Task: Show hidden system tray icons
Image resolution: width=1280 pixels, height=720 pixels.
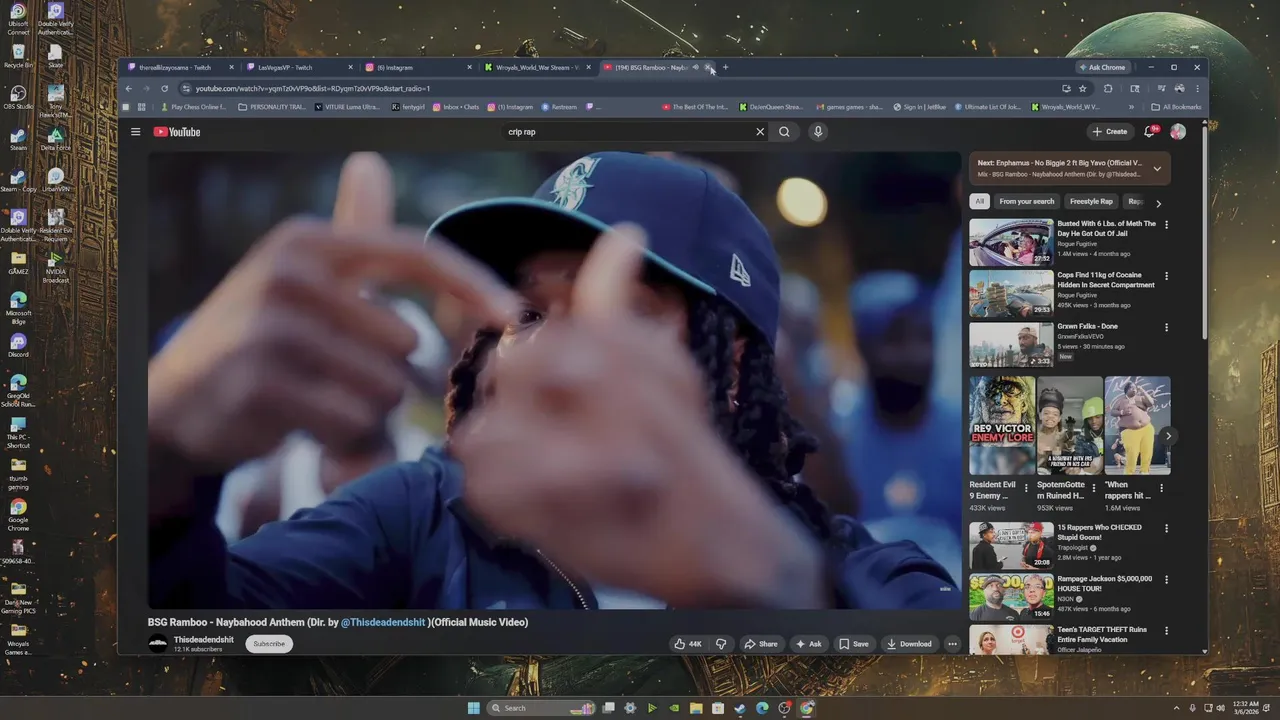Action: click(x=1177, y=708)
